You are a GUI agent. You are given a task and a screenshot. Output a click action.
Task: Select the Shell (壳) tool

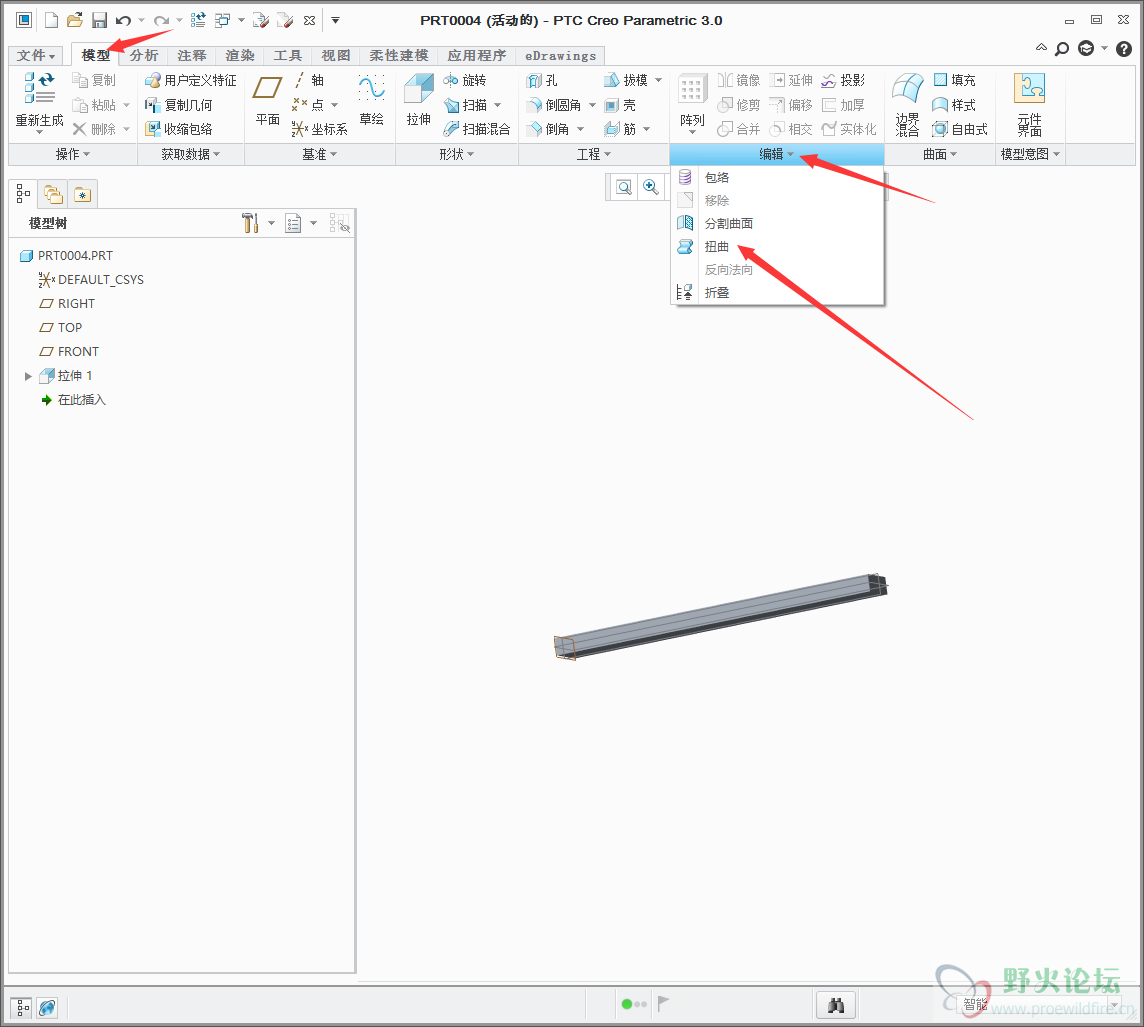[x=620, y=105]
